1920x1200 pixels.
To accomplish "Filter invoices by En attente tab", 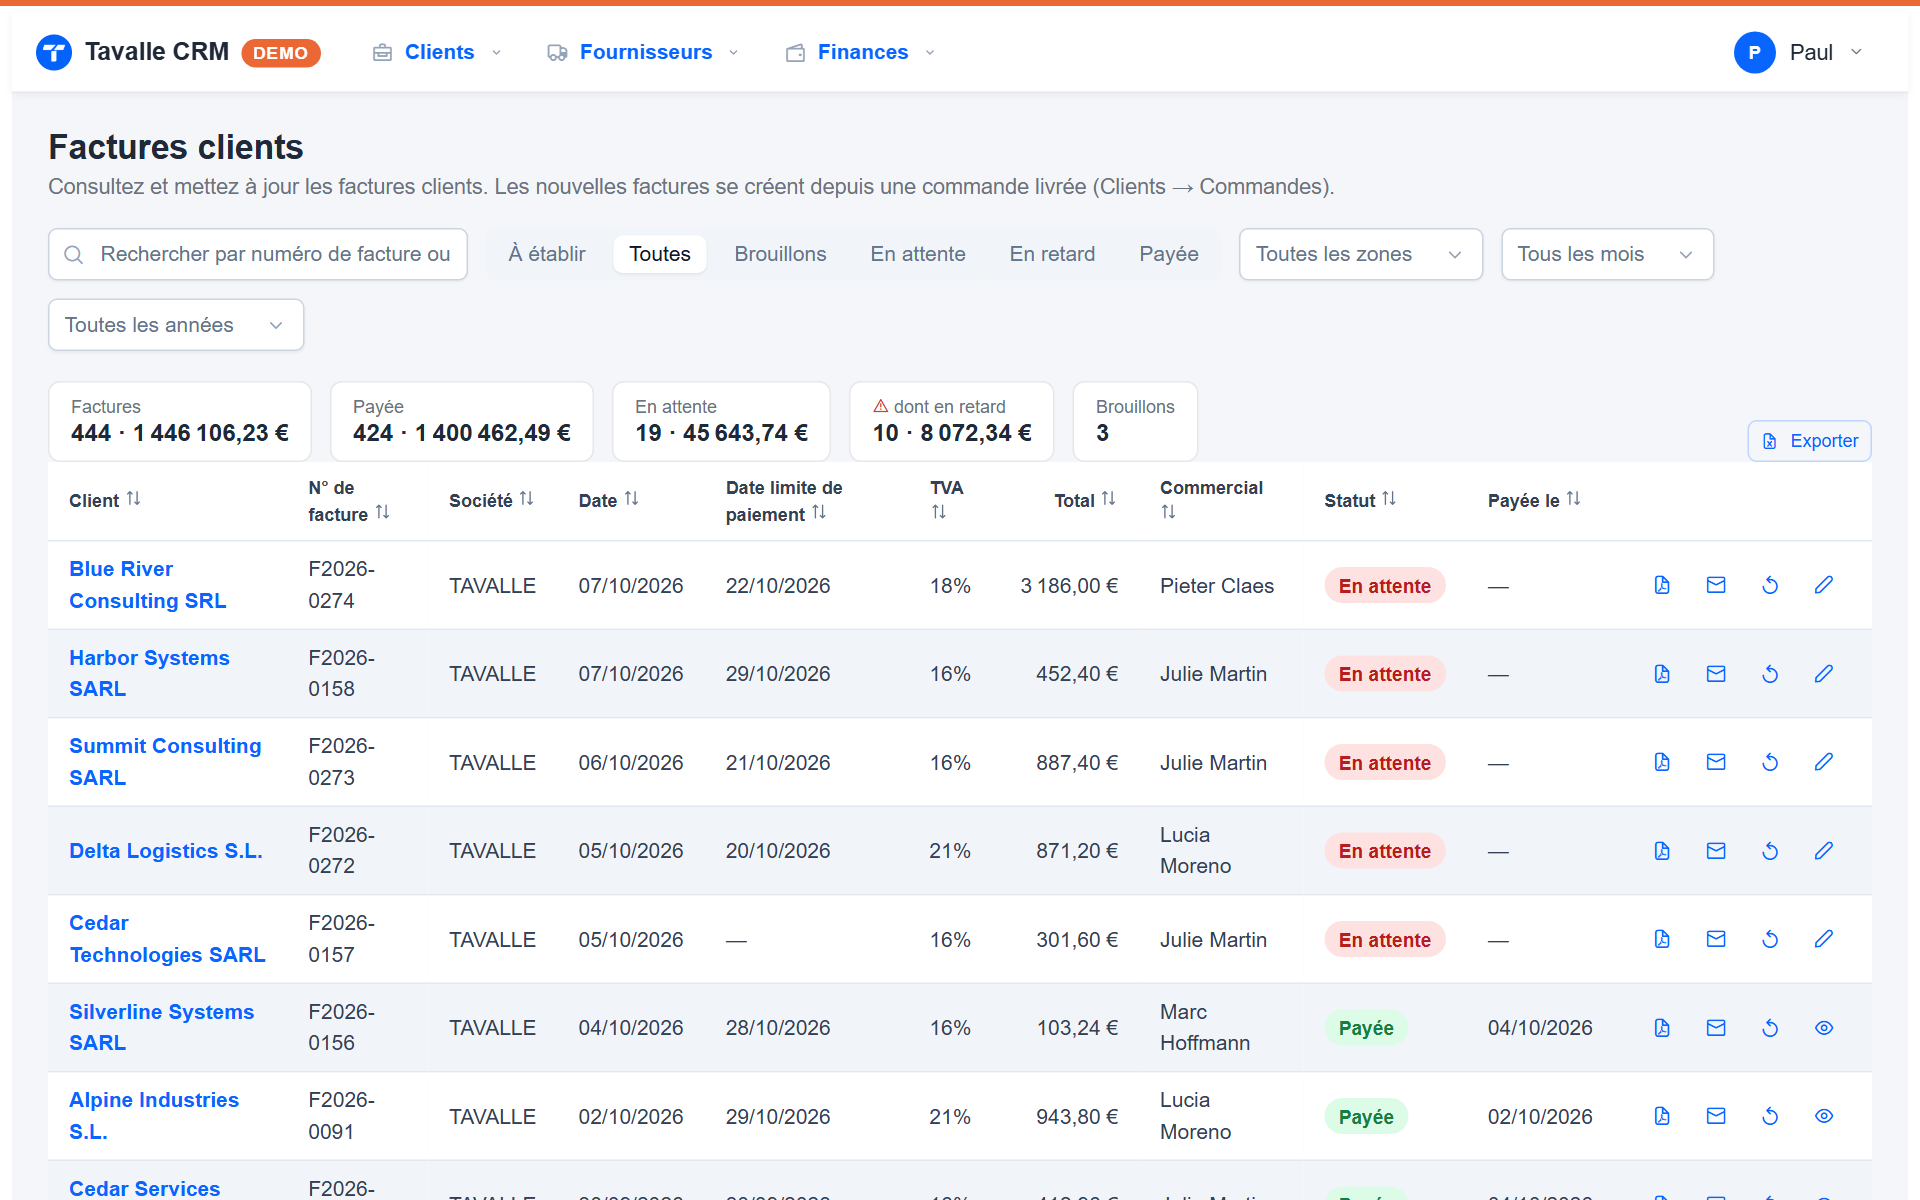I will [918, 254].
